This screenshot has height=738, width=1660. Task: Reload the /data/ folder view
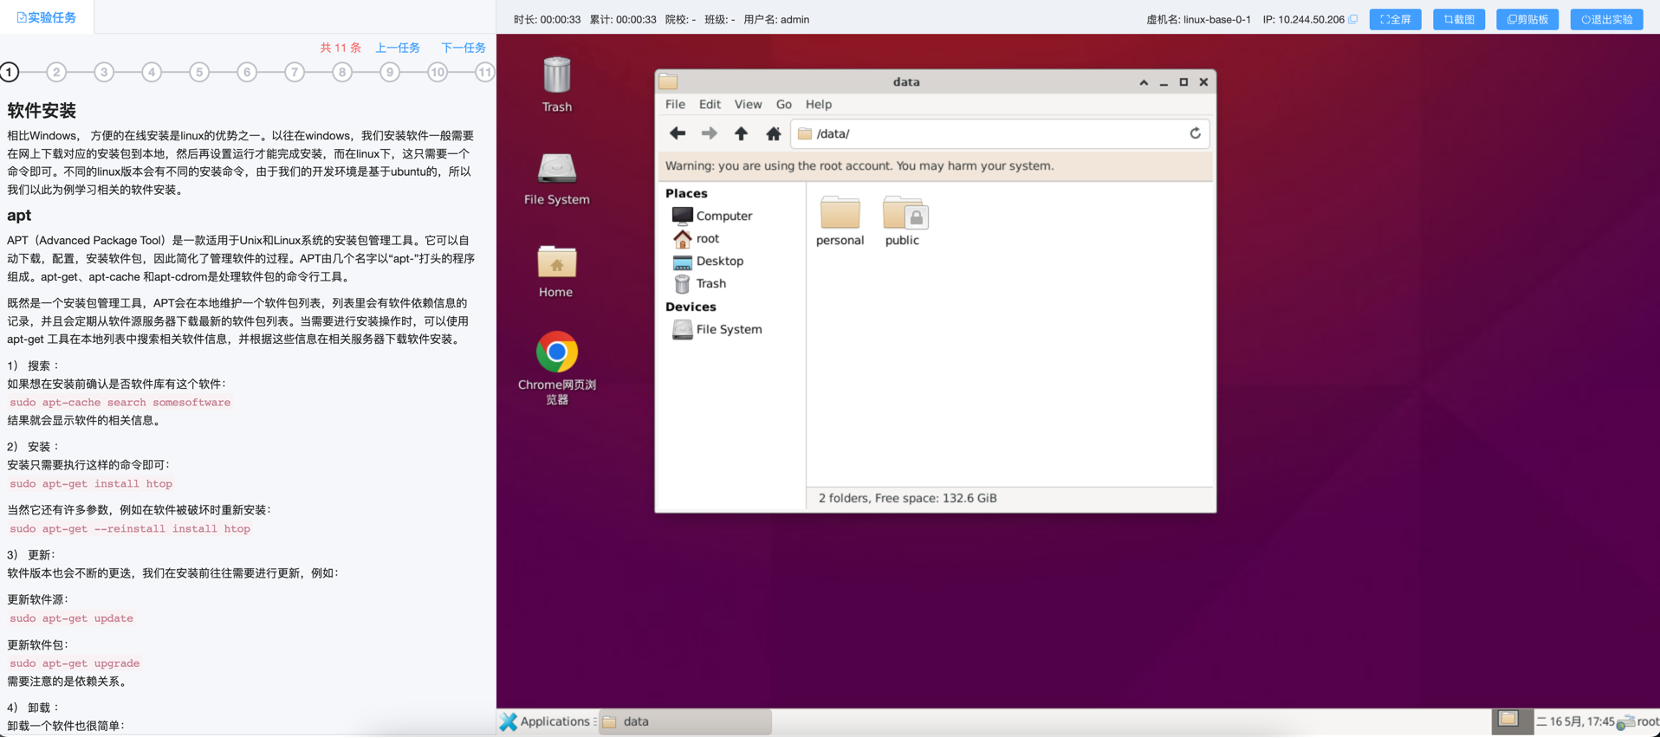coord(1194,134)
